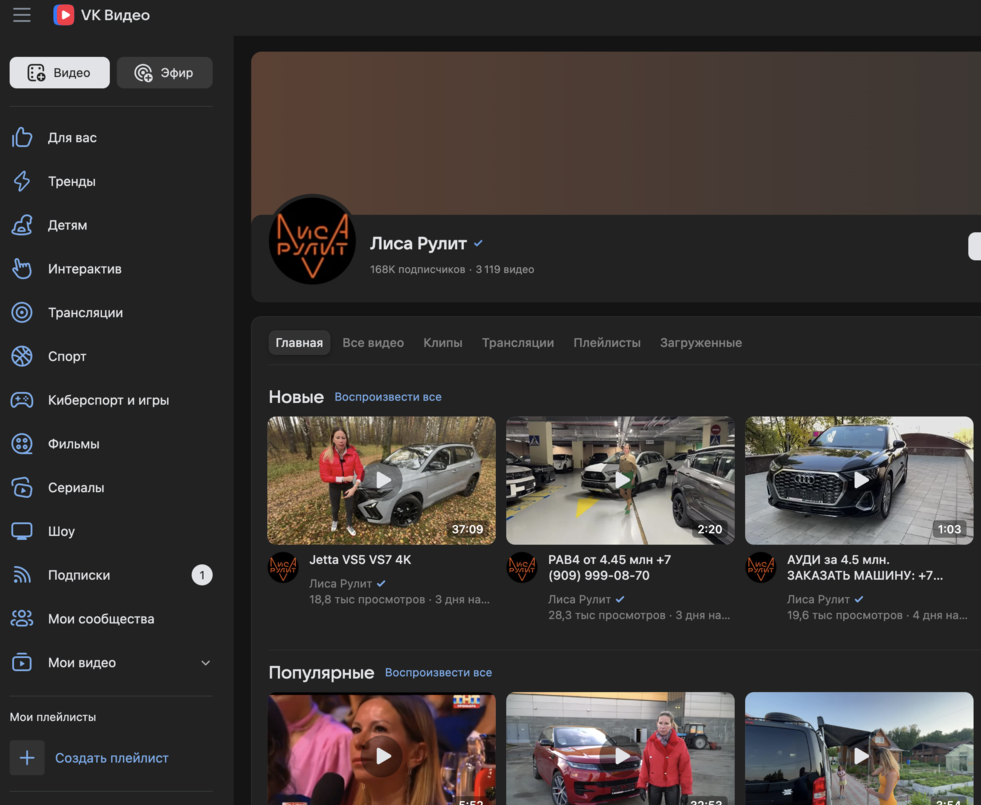Image resolution: width=981 pixels, height=805 pixels.
Task: Click the Эфир button
Action: click(165, 73)
